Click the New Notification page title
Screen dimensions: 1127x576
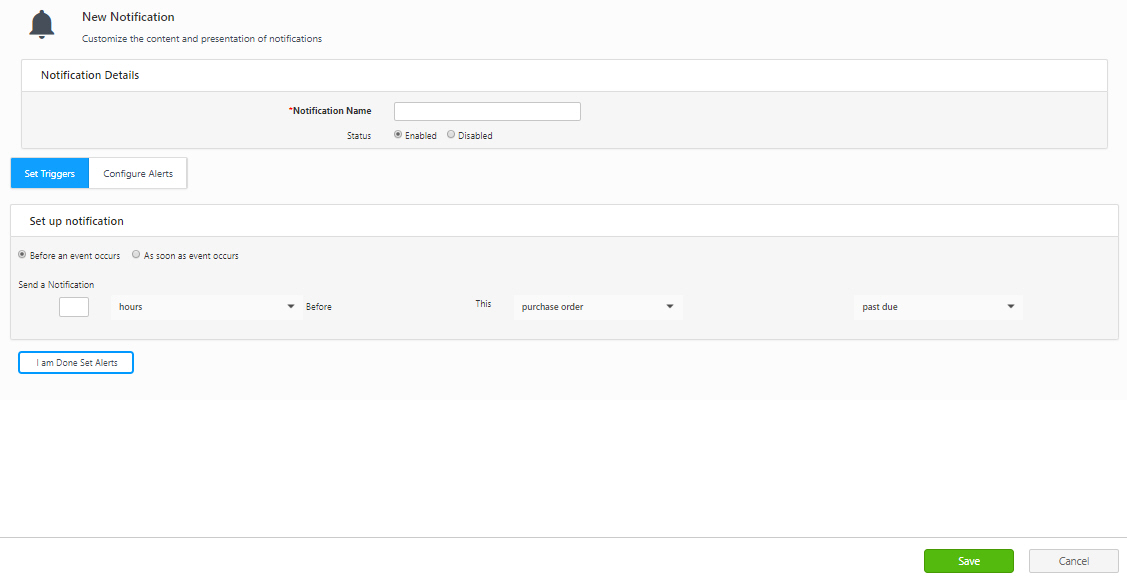point(128,17)
